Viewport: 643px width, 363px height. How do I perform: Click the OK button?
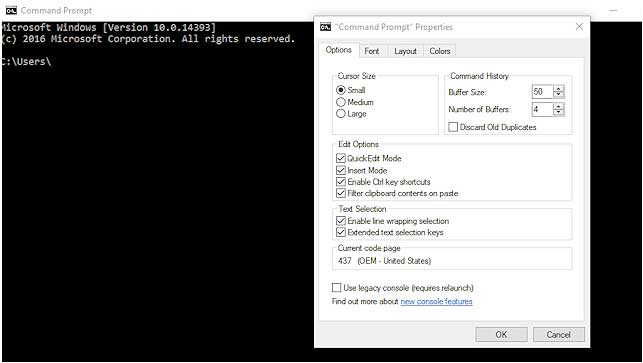[502, 334]
